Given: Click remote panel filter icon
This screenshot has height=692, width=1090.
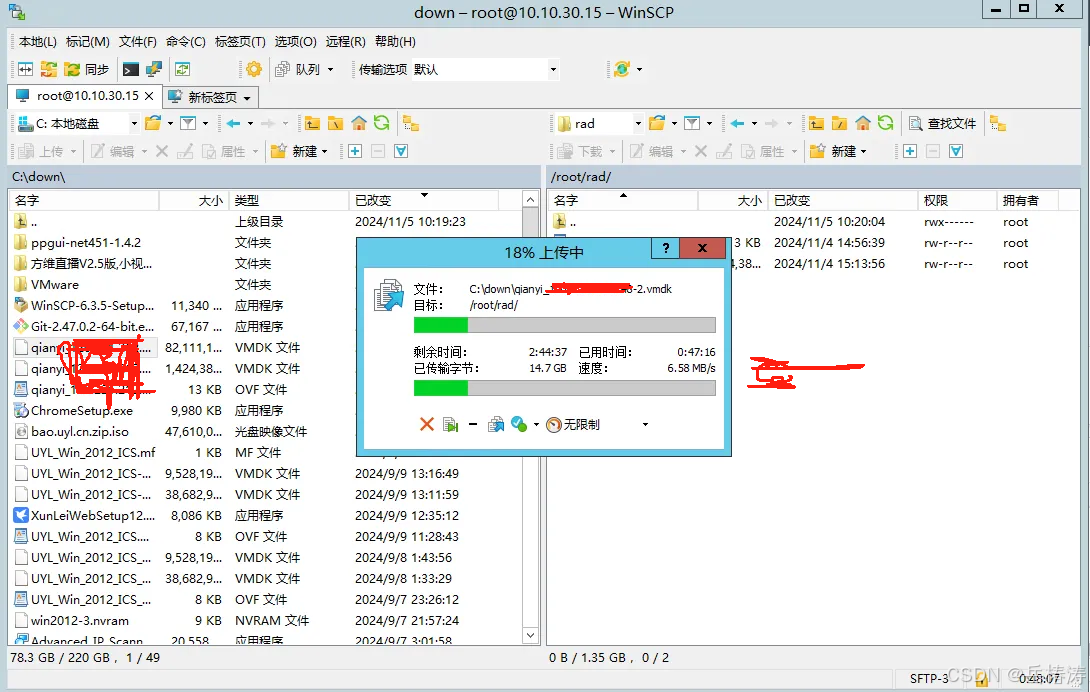Looking at the screenshot, I should [x=692, y=124].
